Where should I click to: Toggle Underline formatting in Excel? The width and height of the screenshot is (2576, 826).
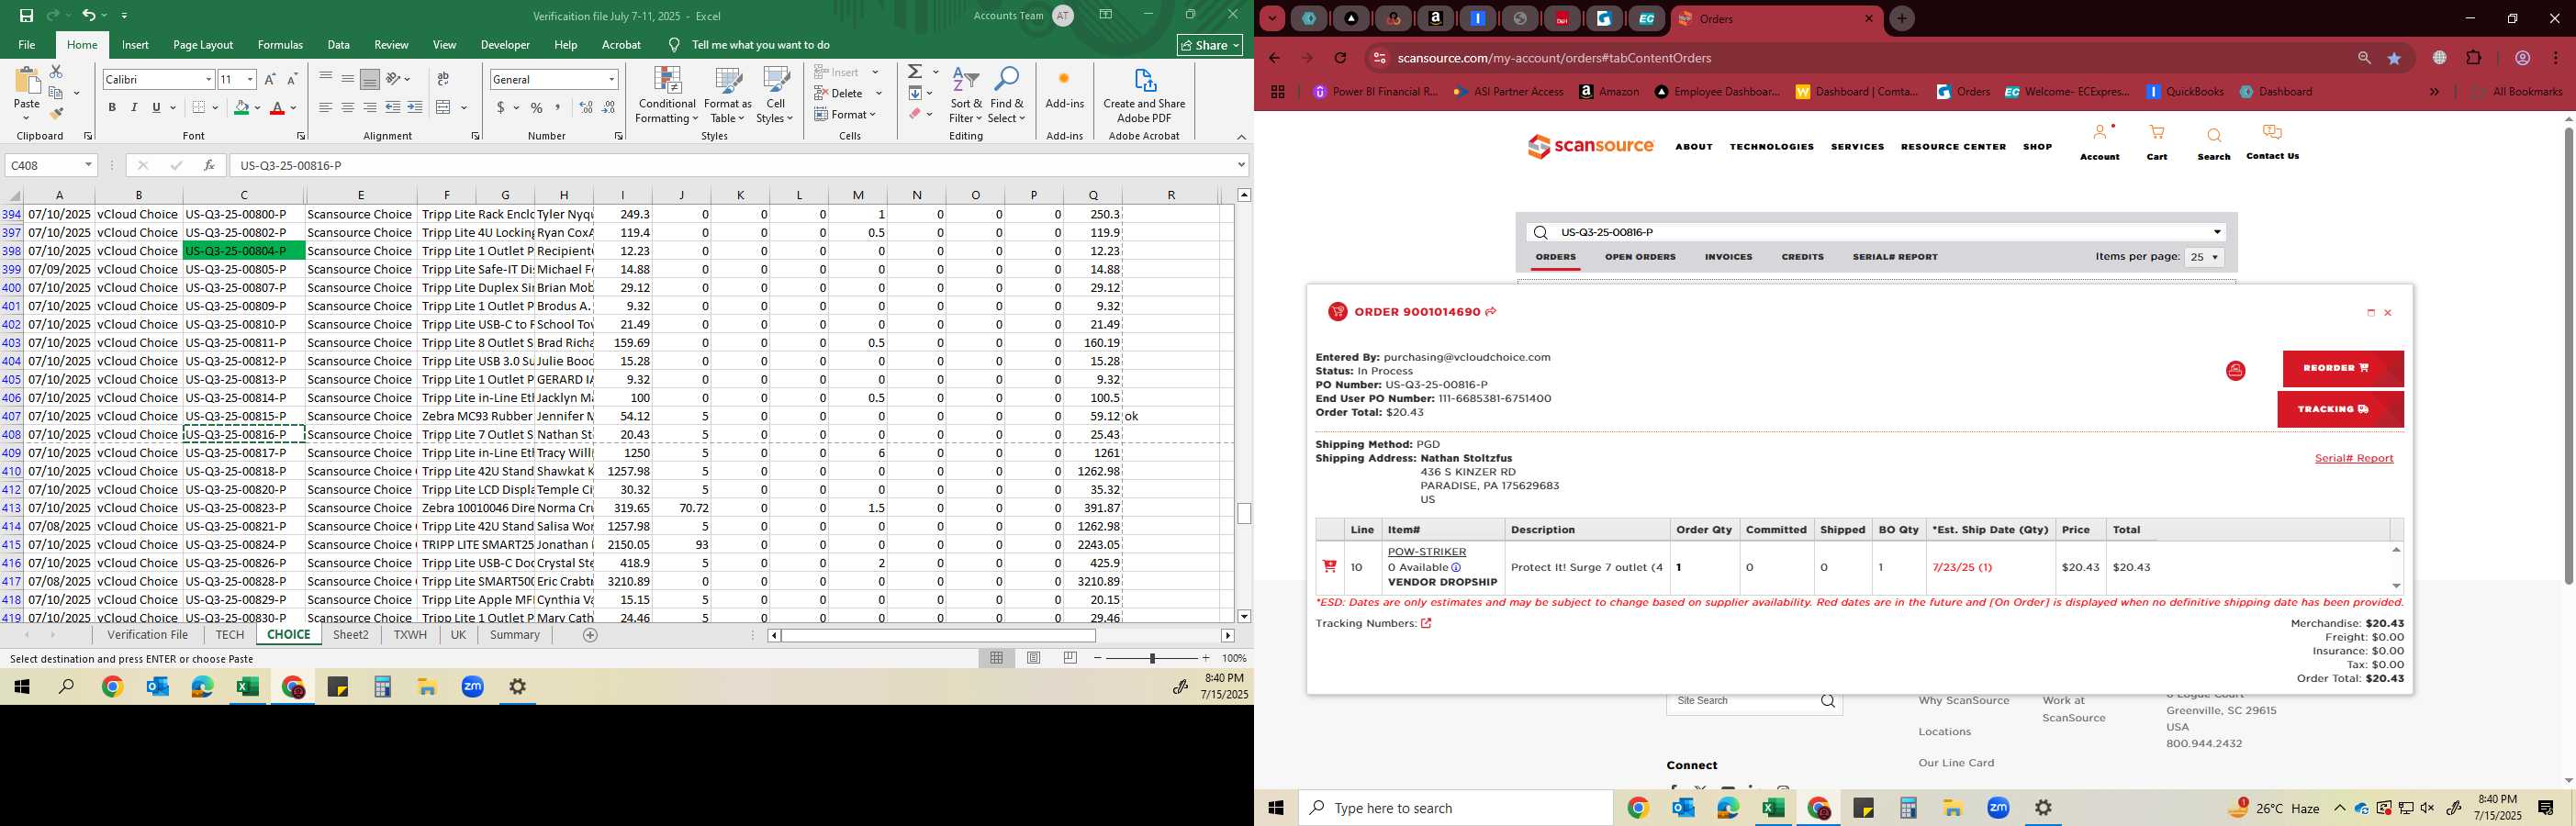(156, 107)
